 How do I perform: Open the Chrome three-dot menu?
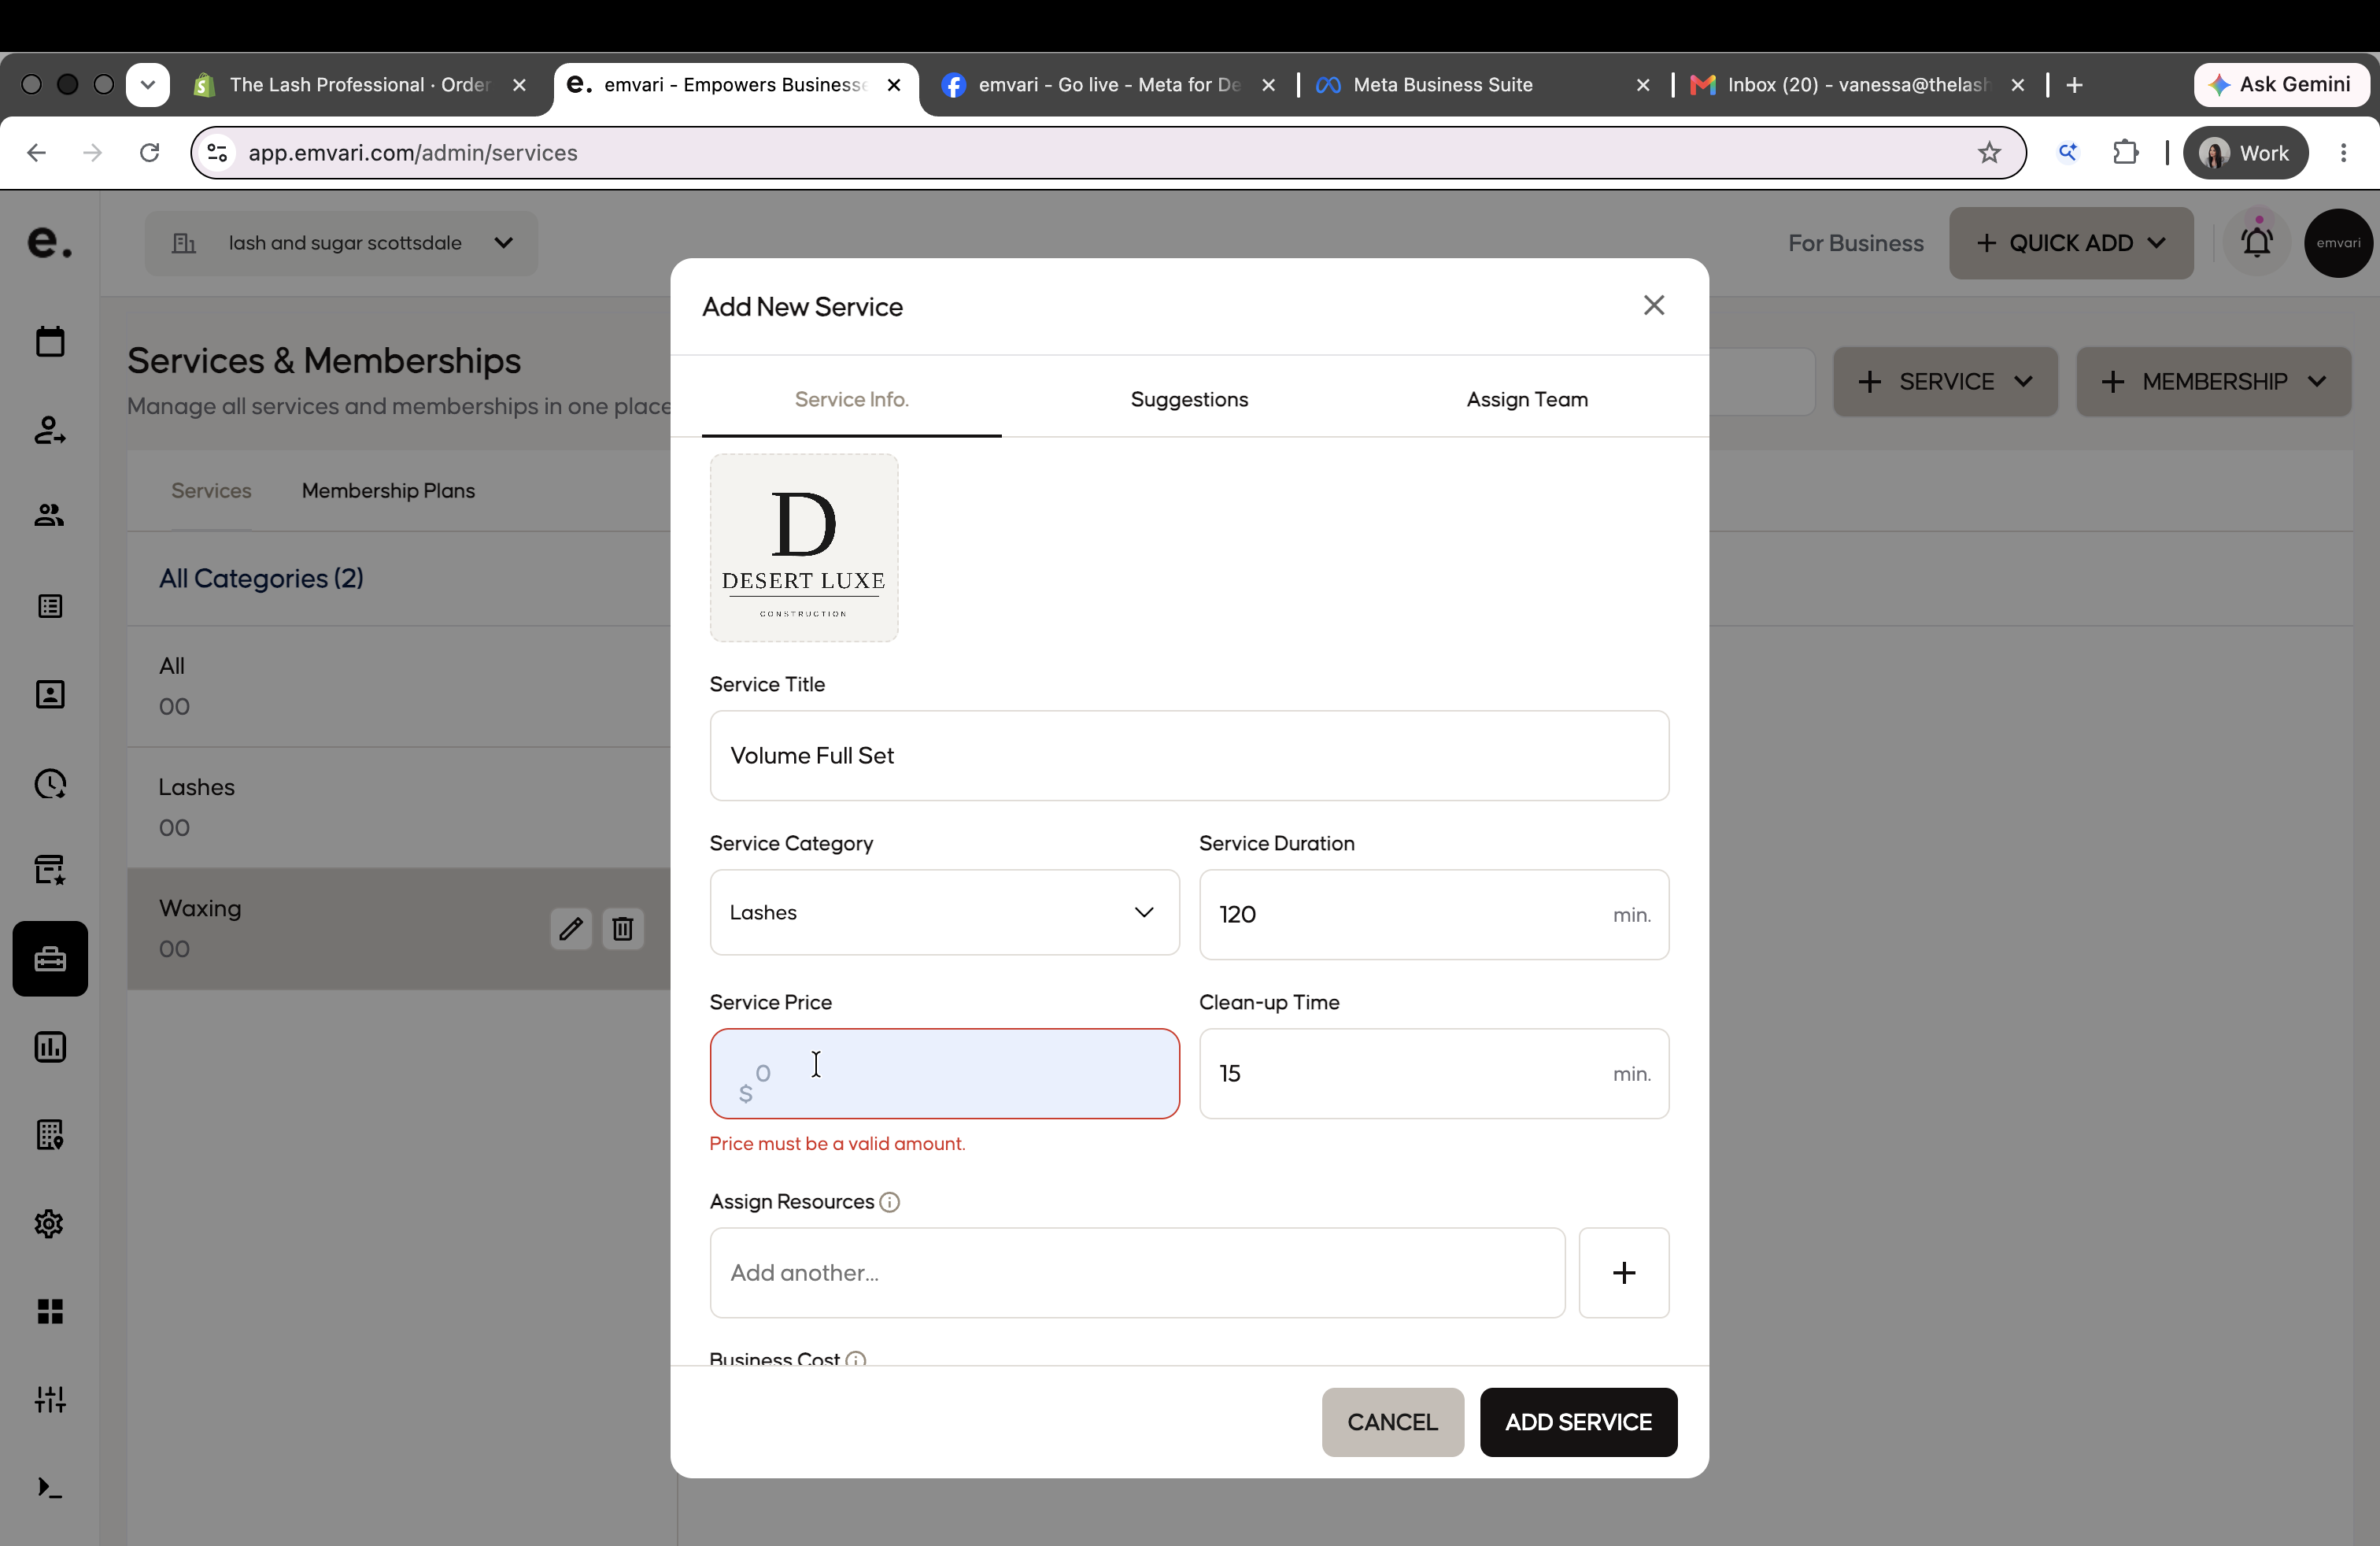pos(2343,153)
